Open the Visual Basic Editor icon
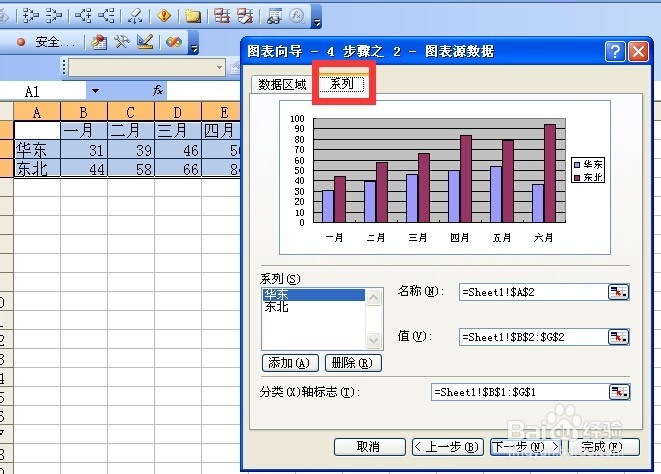 99,42
